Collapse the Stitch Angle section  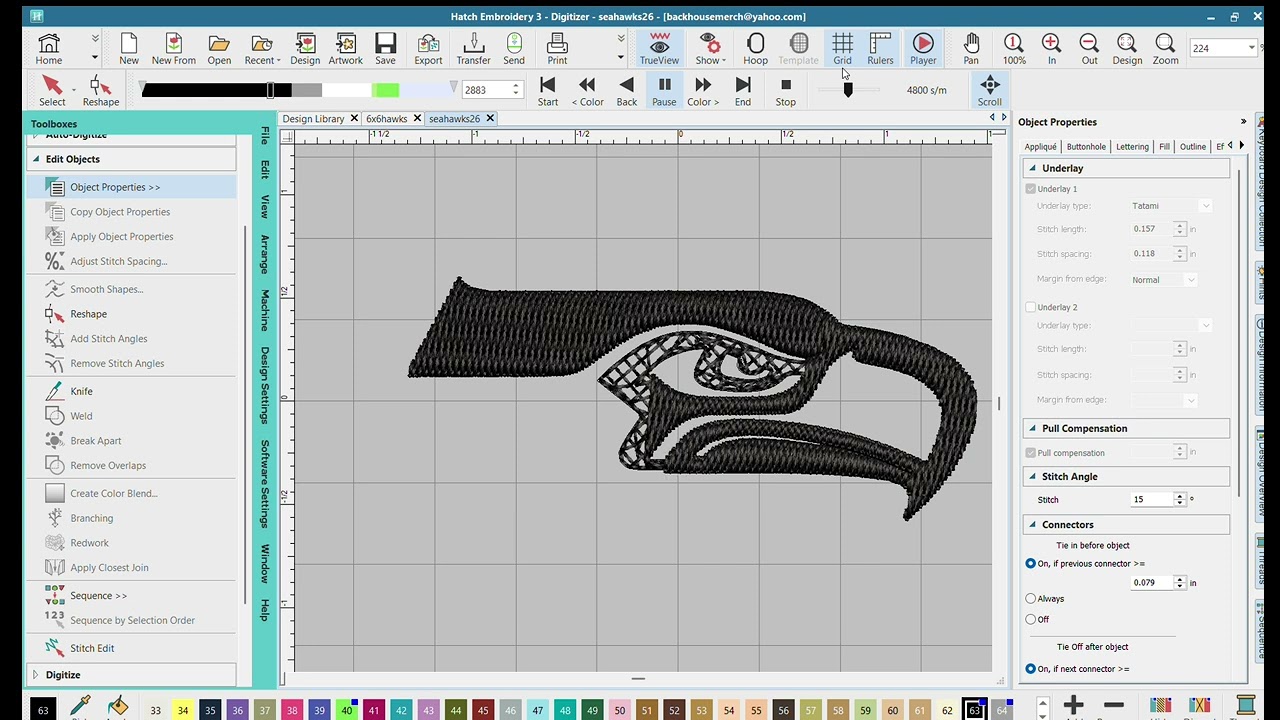pos(1032,476)
